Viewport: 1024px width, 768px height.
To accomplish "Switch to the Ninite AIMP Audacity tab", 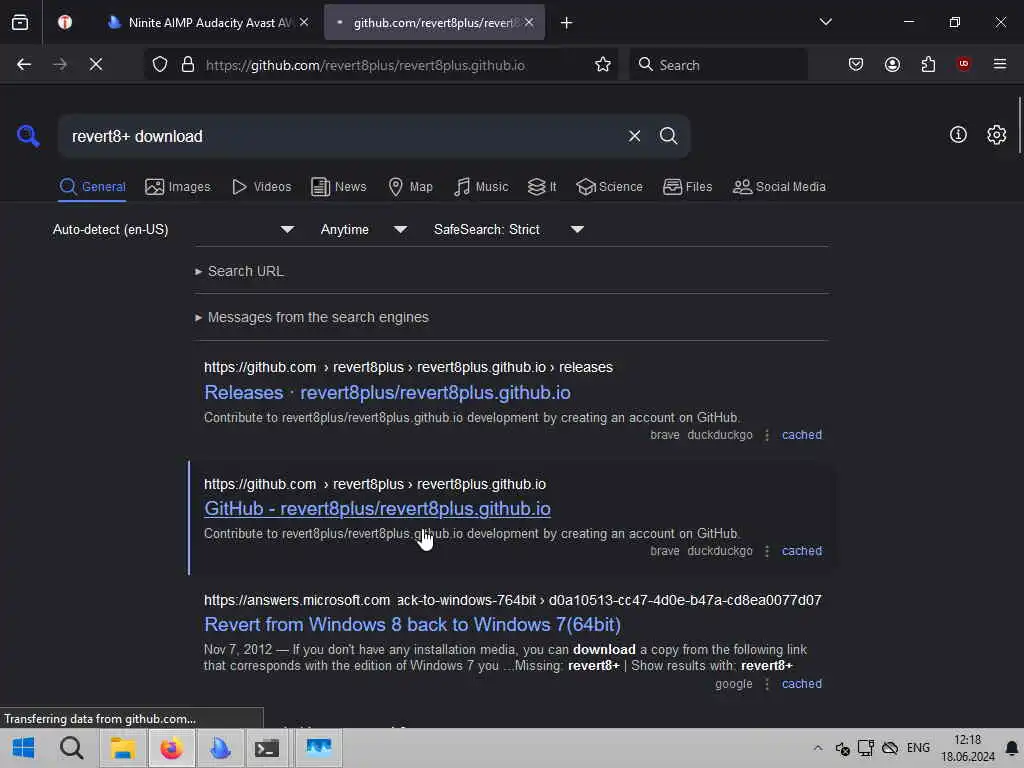I will coord(208,23).
